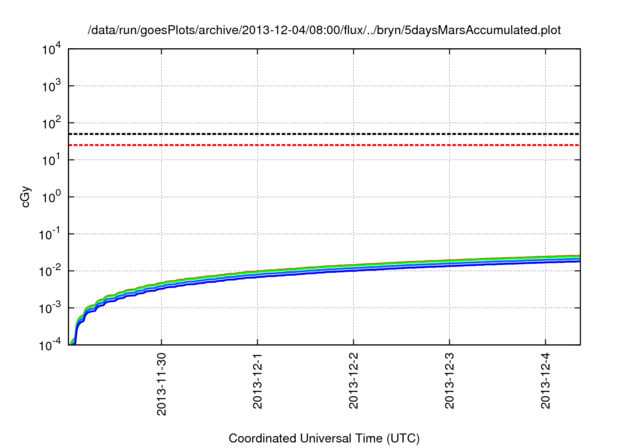
Task: Click the 10^1 y-axis tick label
Action: (51, 160)
